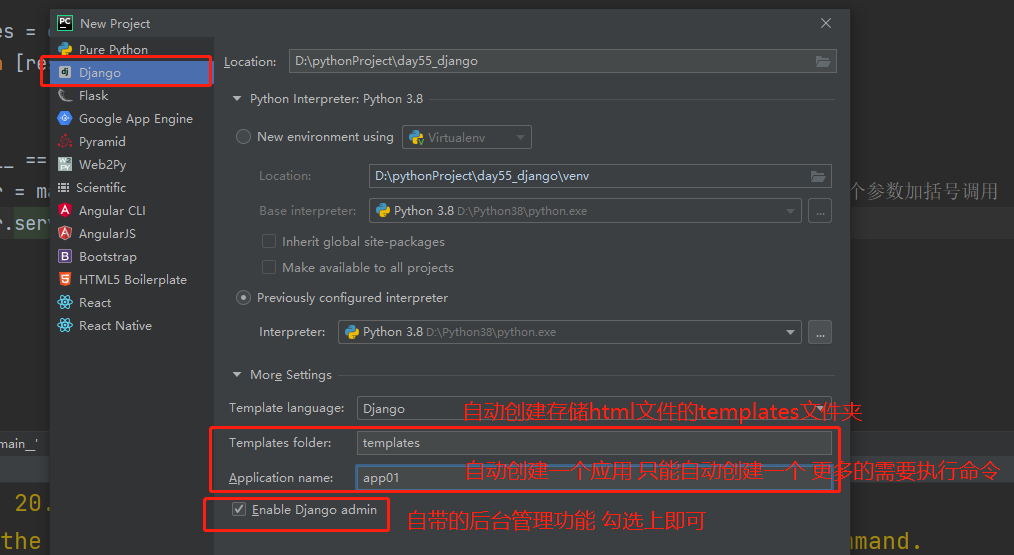This screenshot has width=1014, height=555.
Task: Pick the Angular CLI project type
Action: [x=132, y=211]
